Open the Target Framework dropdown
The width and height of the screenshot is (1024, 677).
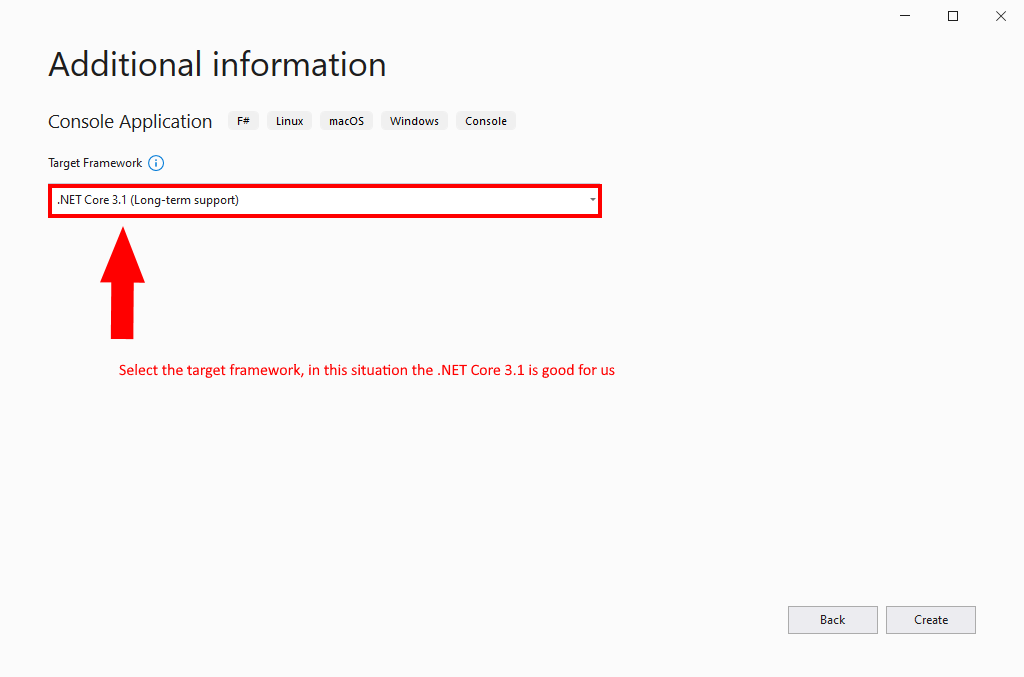coord(325,200)
